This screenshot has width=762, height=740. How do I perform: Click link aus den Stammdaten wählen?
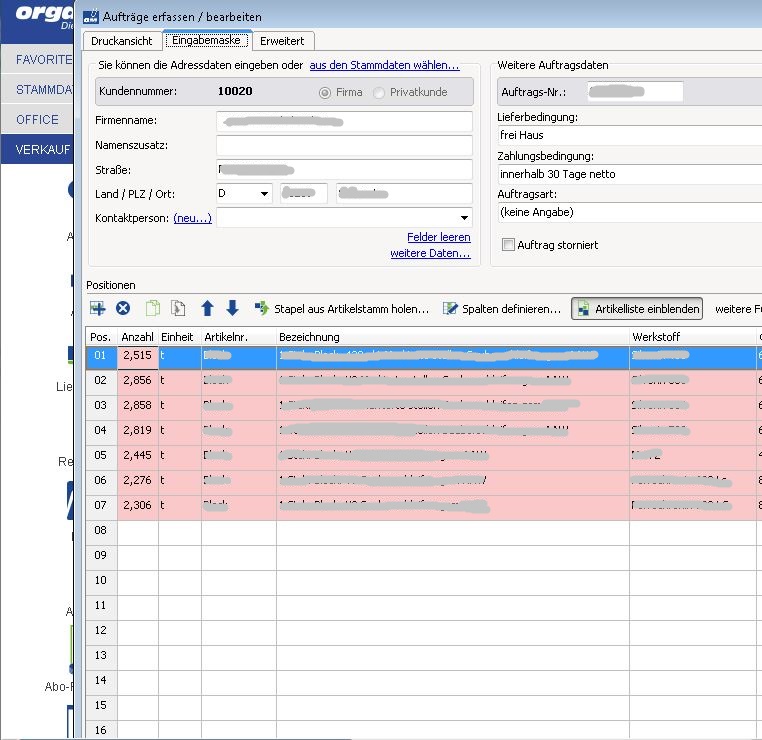(384, 65)
